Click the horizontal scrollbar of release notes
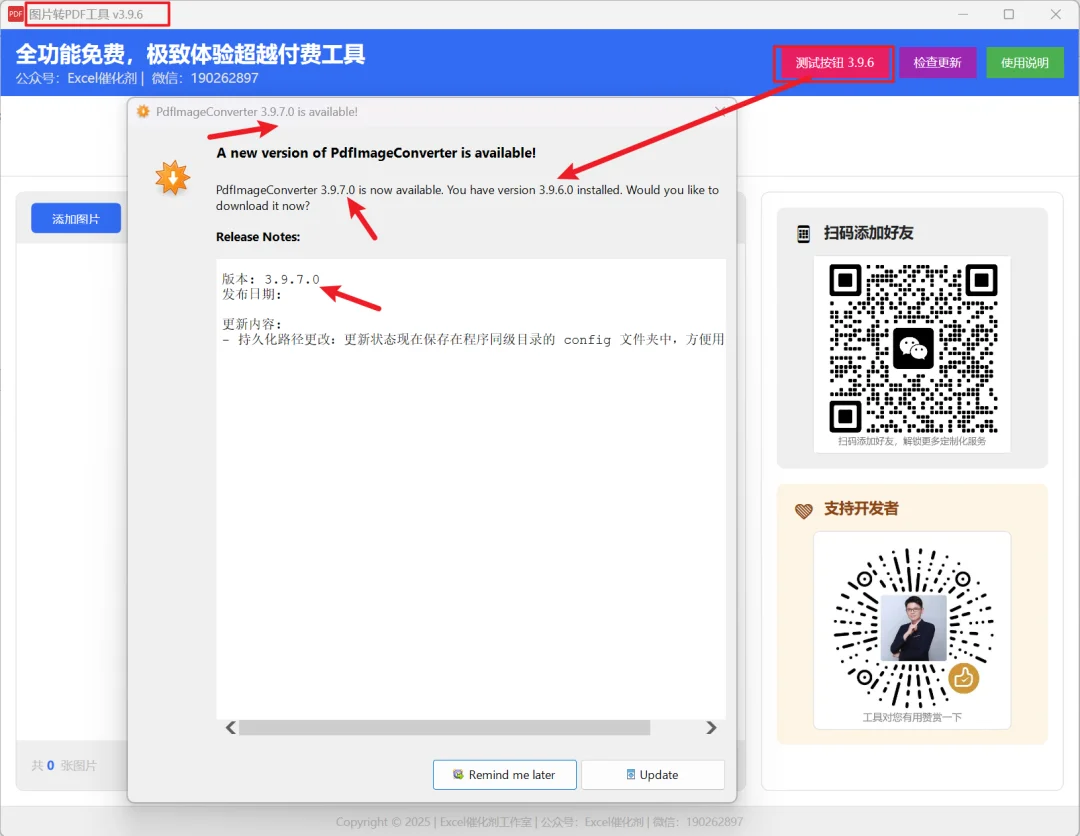The image size is (1080, 836). click(444, 728)
